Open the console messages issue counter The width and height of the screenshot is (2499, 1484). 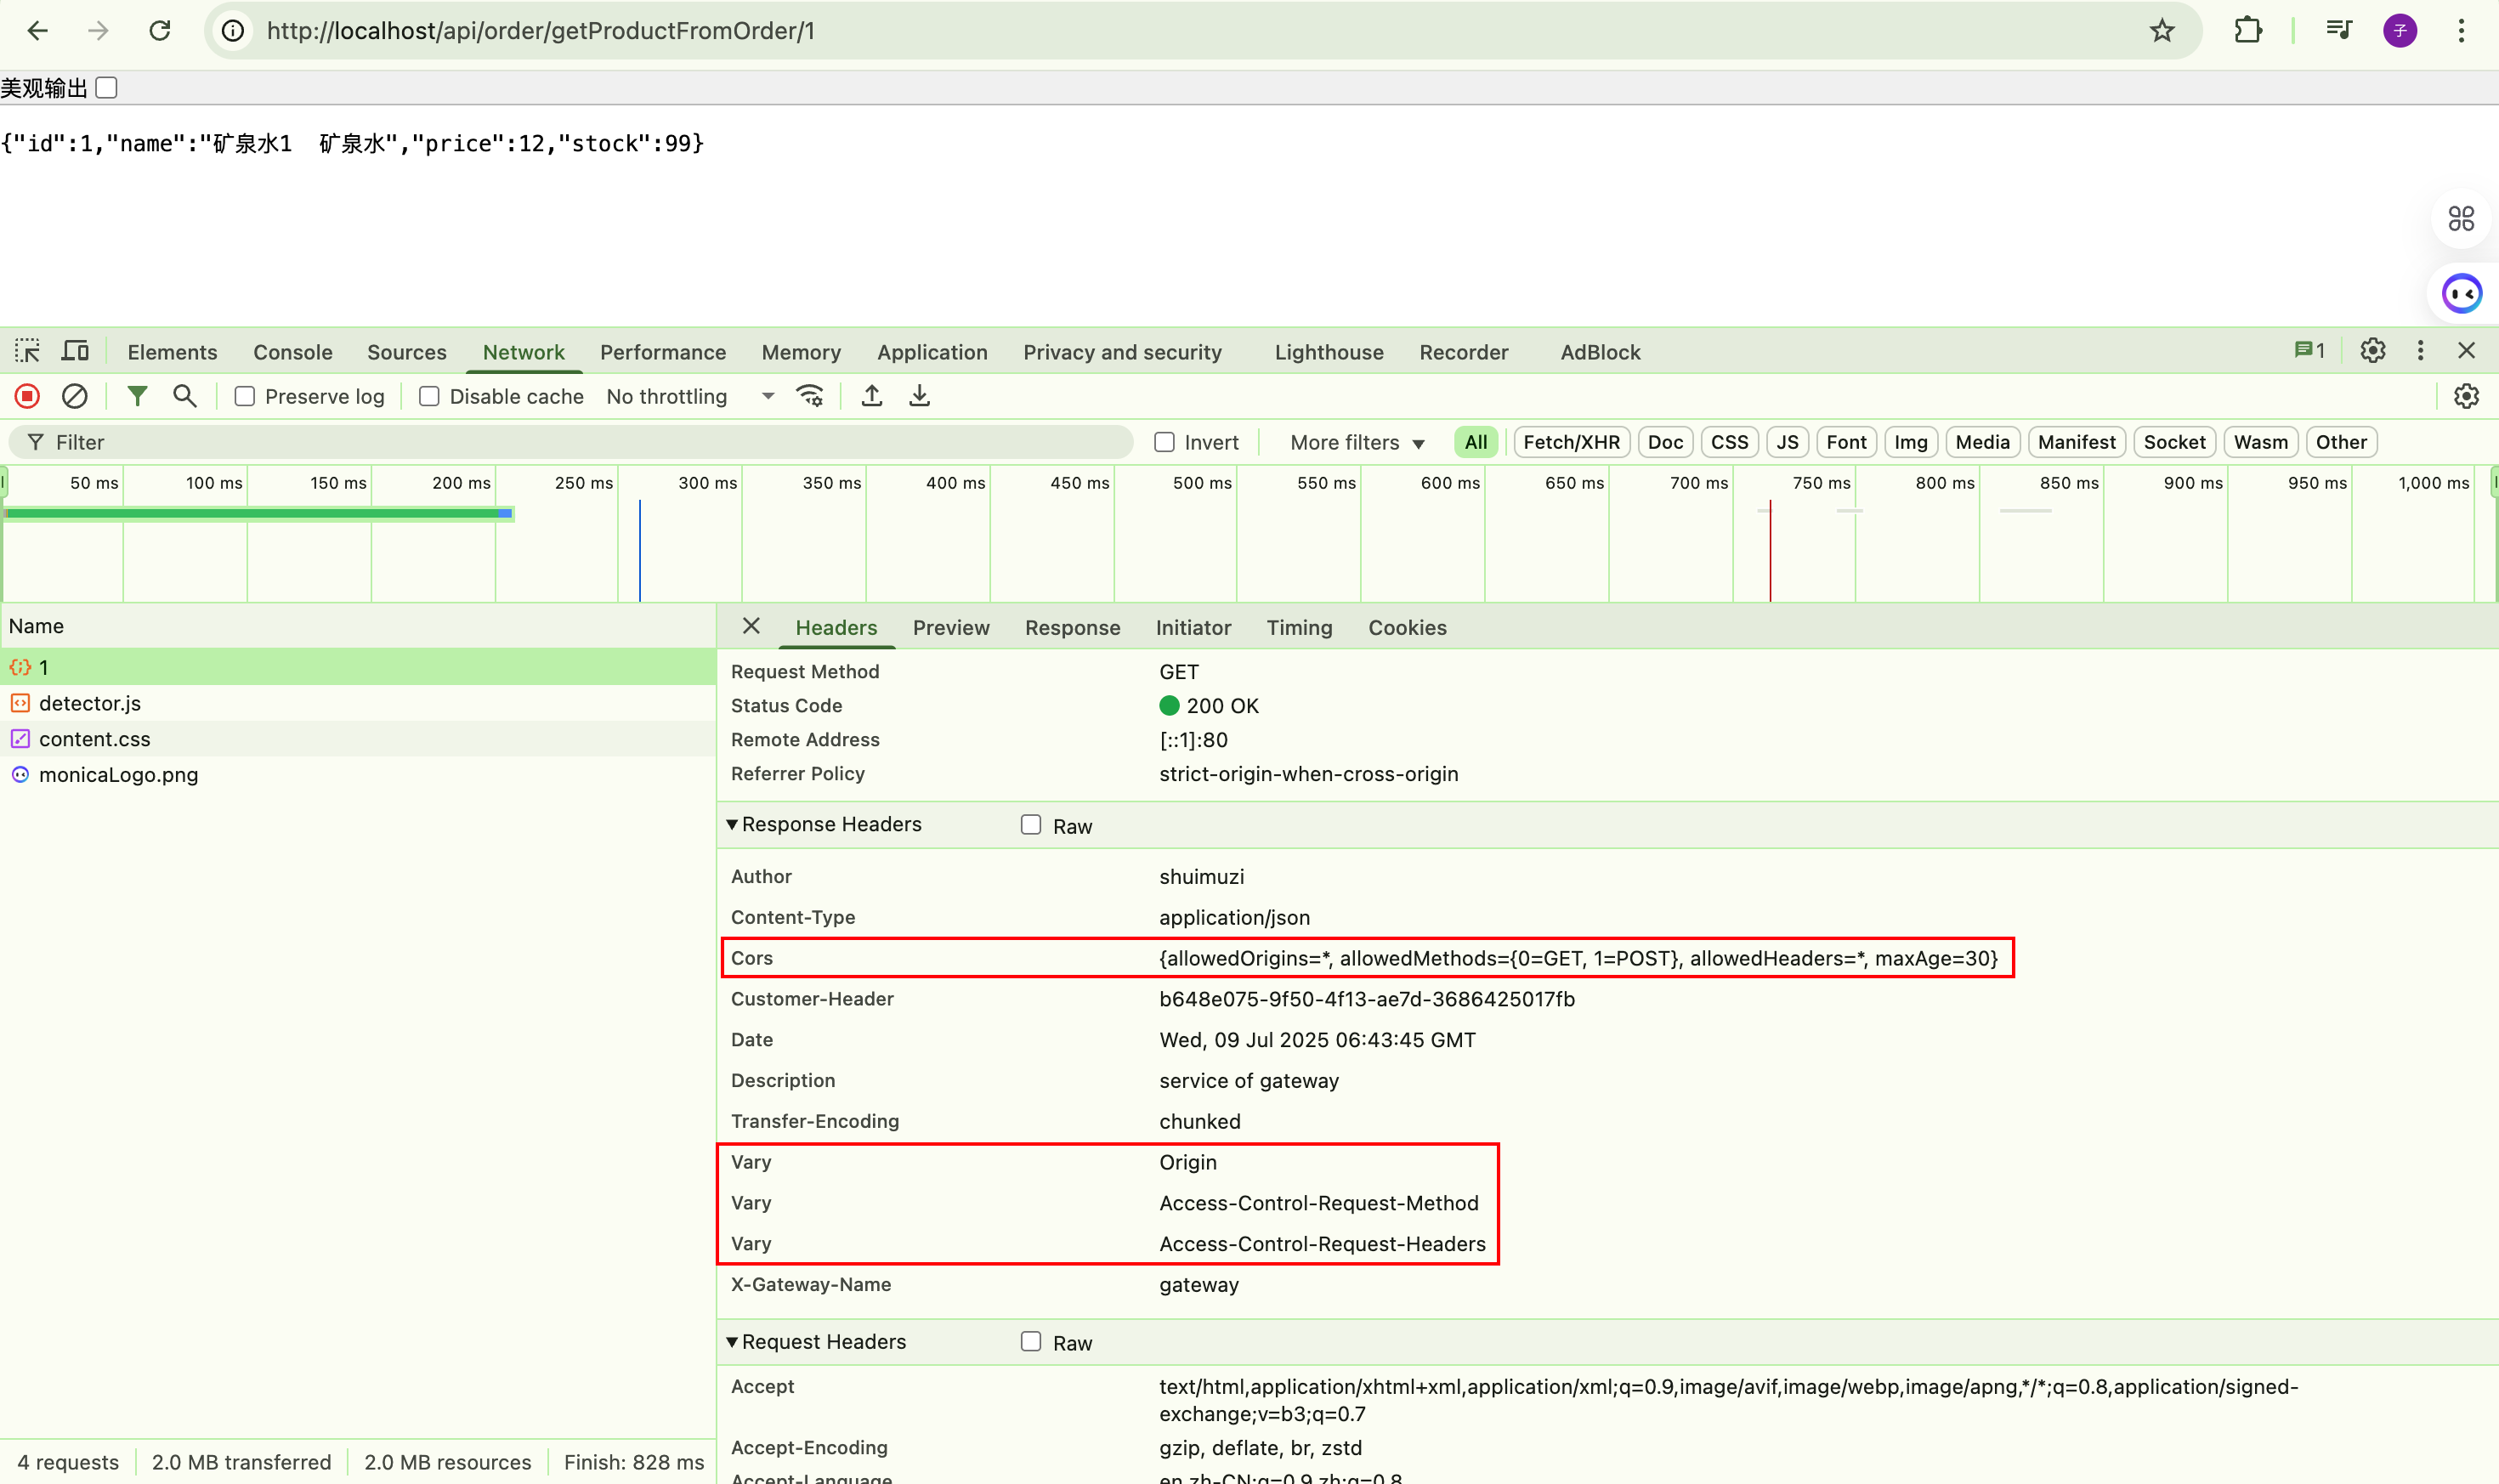pyautogui.click(x=2309, y=351)
